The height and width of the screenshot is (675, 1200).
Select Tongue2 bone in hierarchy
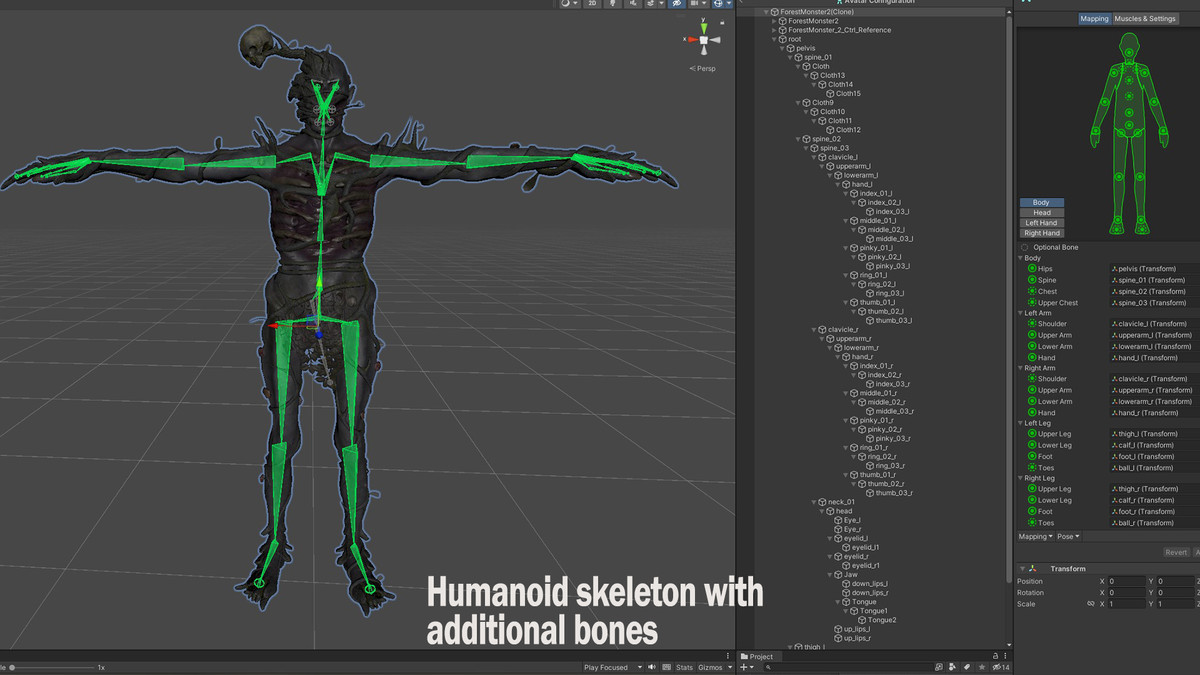click(882, 620)
